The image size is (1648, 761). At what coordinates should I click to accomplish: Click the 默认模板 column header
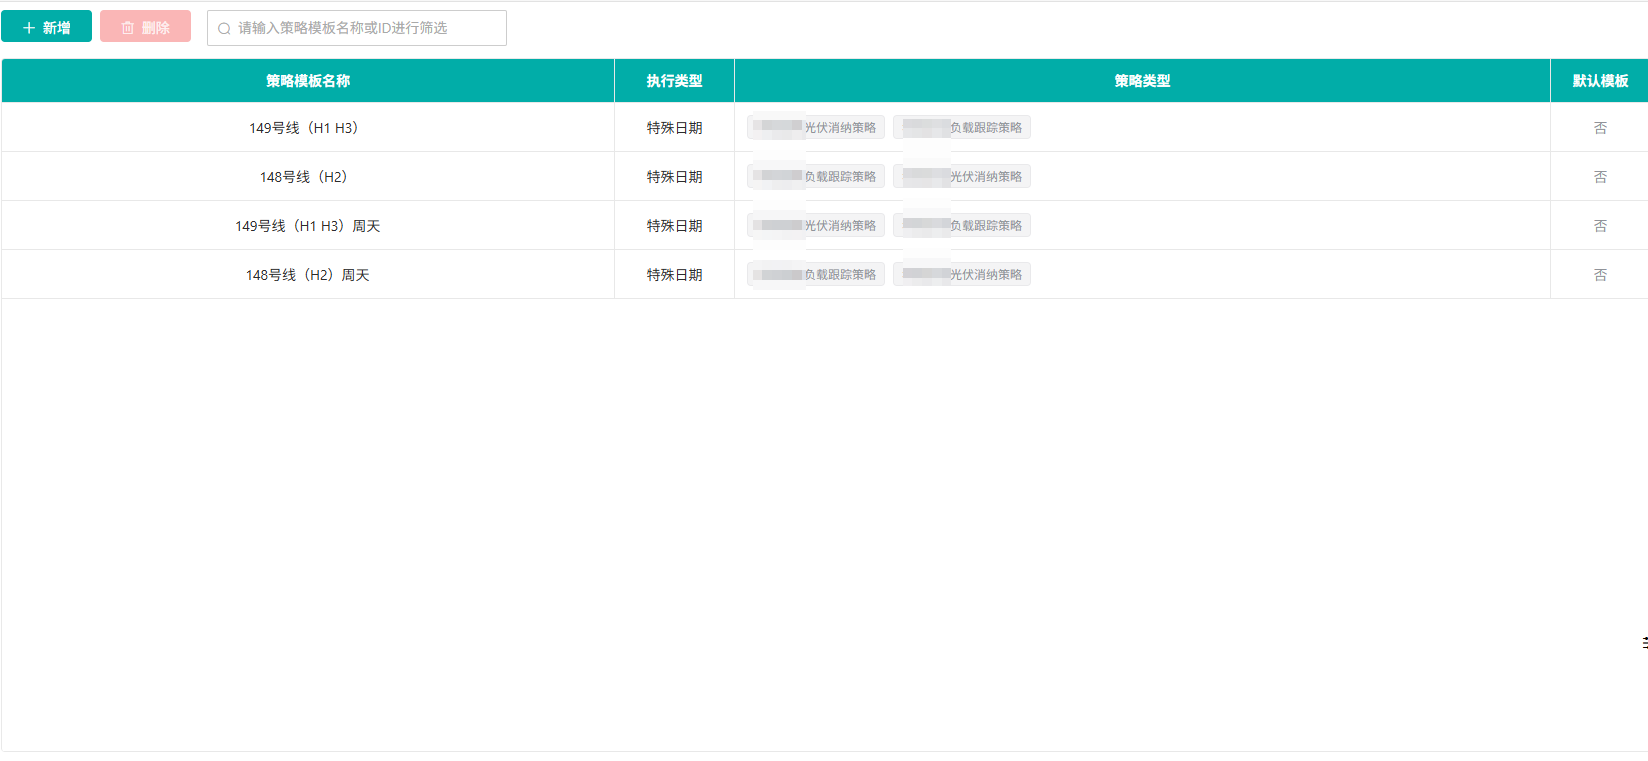pyautogui.click(x=1600, y=81)
